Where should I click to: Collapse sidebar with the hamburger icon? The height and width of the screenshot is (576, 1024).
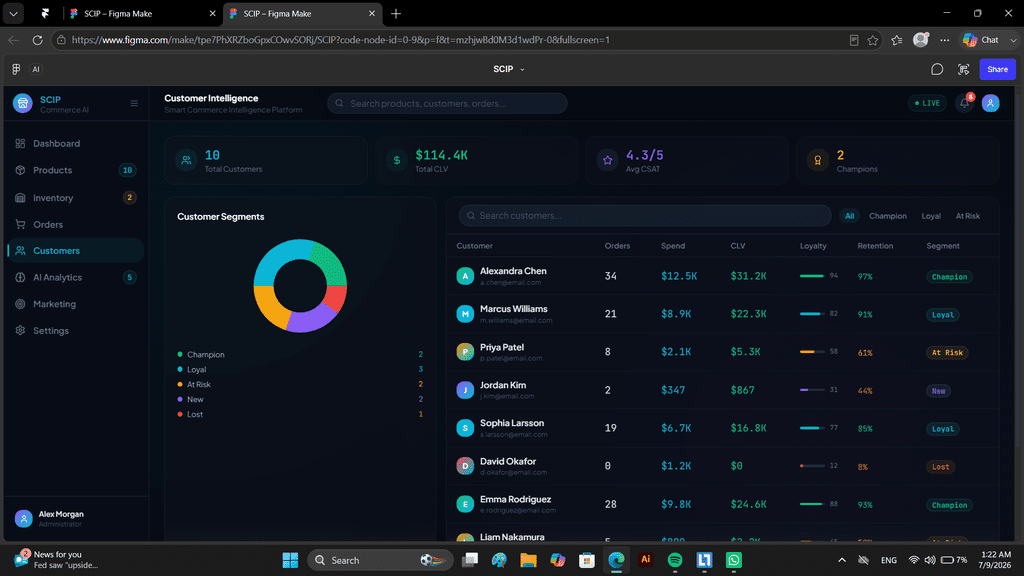pyautogui.click(x=134, y=103)
